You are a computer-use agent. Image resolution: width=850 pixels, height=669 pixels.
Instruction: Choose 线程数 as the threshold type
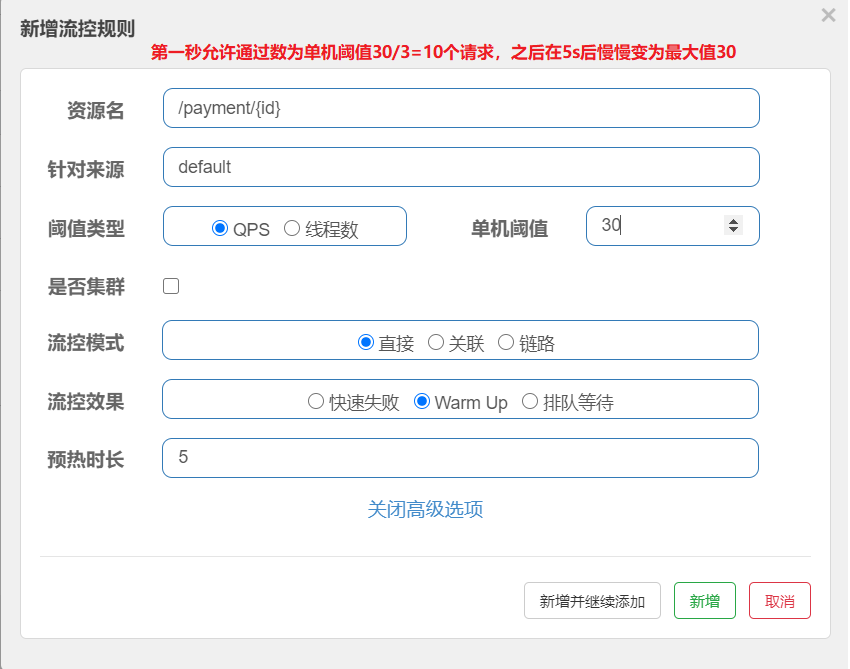click(x=292, y=228)
